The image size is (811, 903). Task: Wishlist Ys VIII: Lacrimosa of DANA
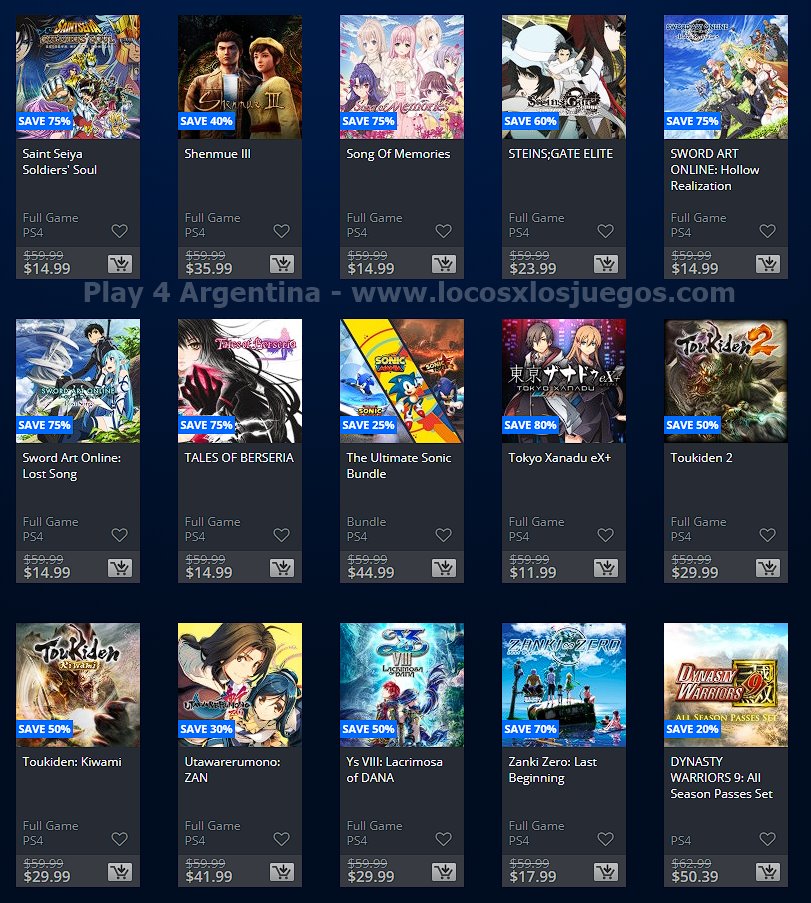(x=444, y=839)
